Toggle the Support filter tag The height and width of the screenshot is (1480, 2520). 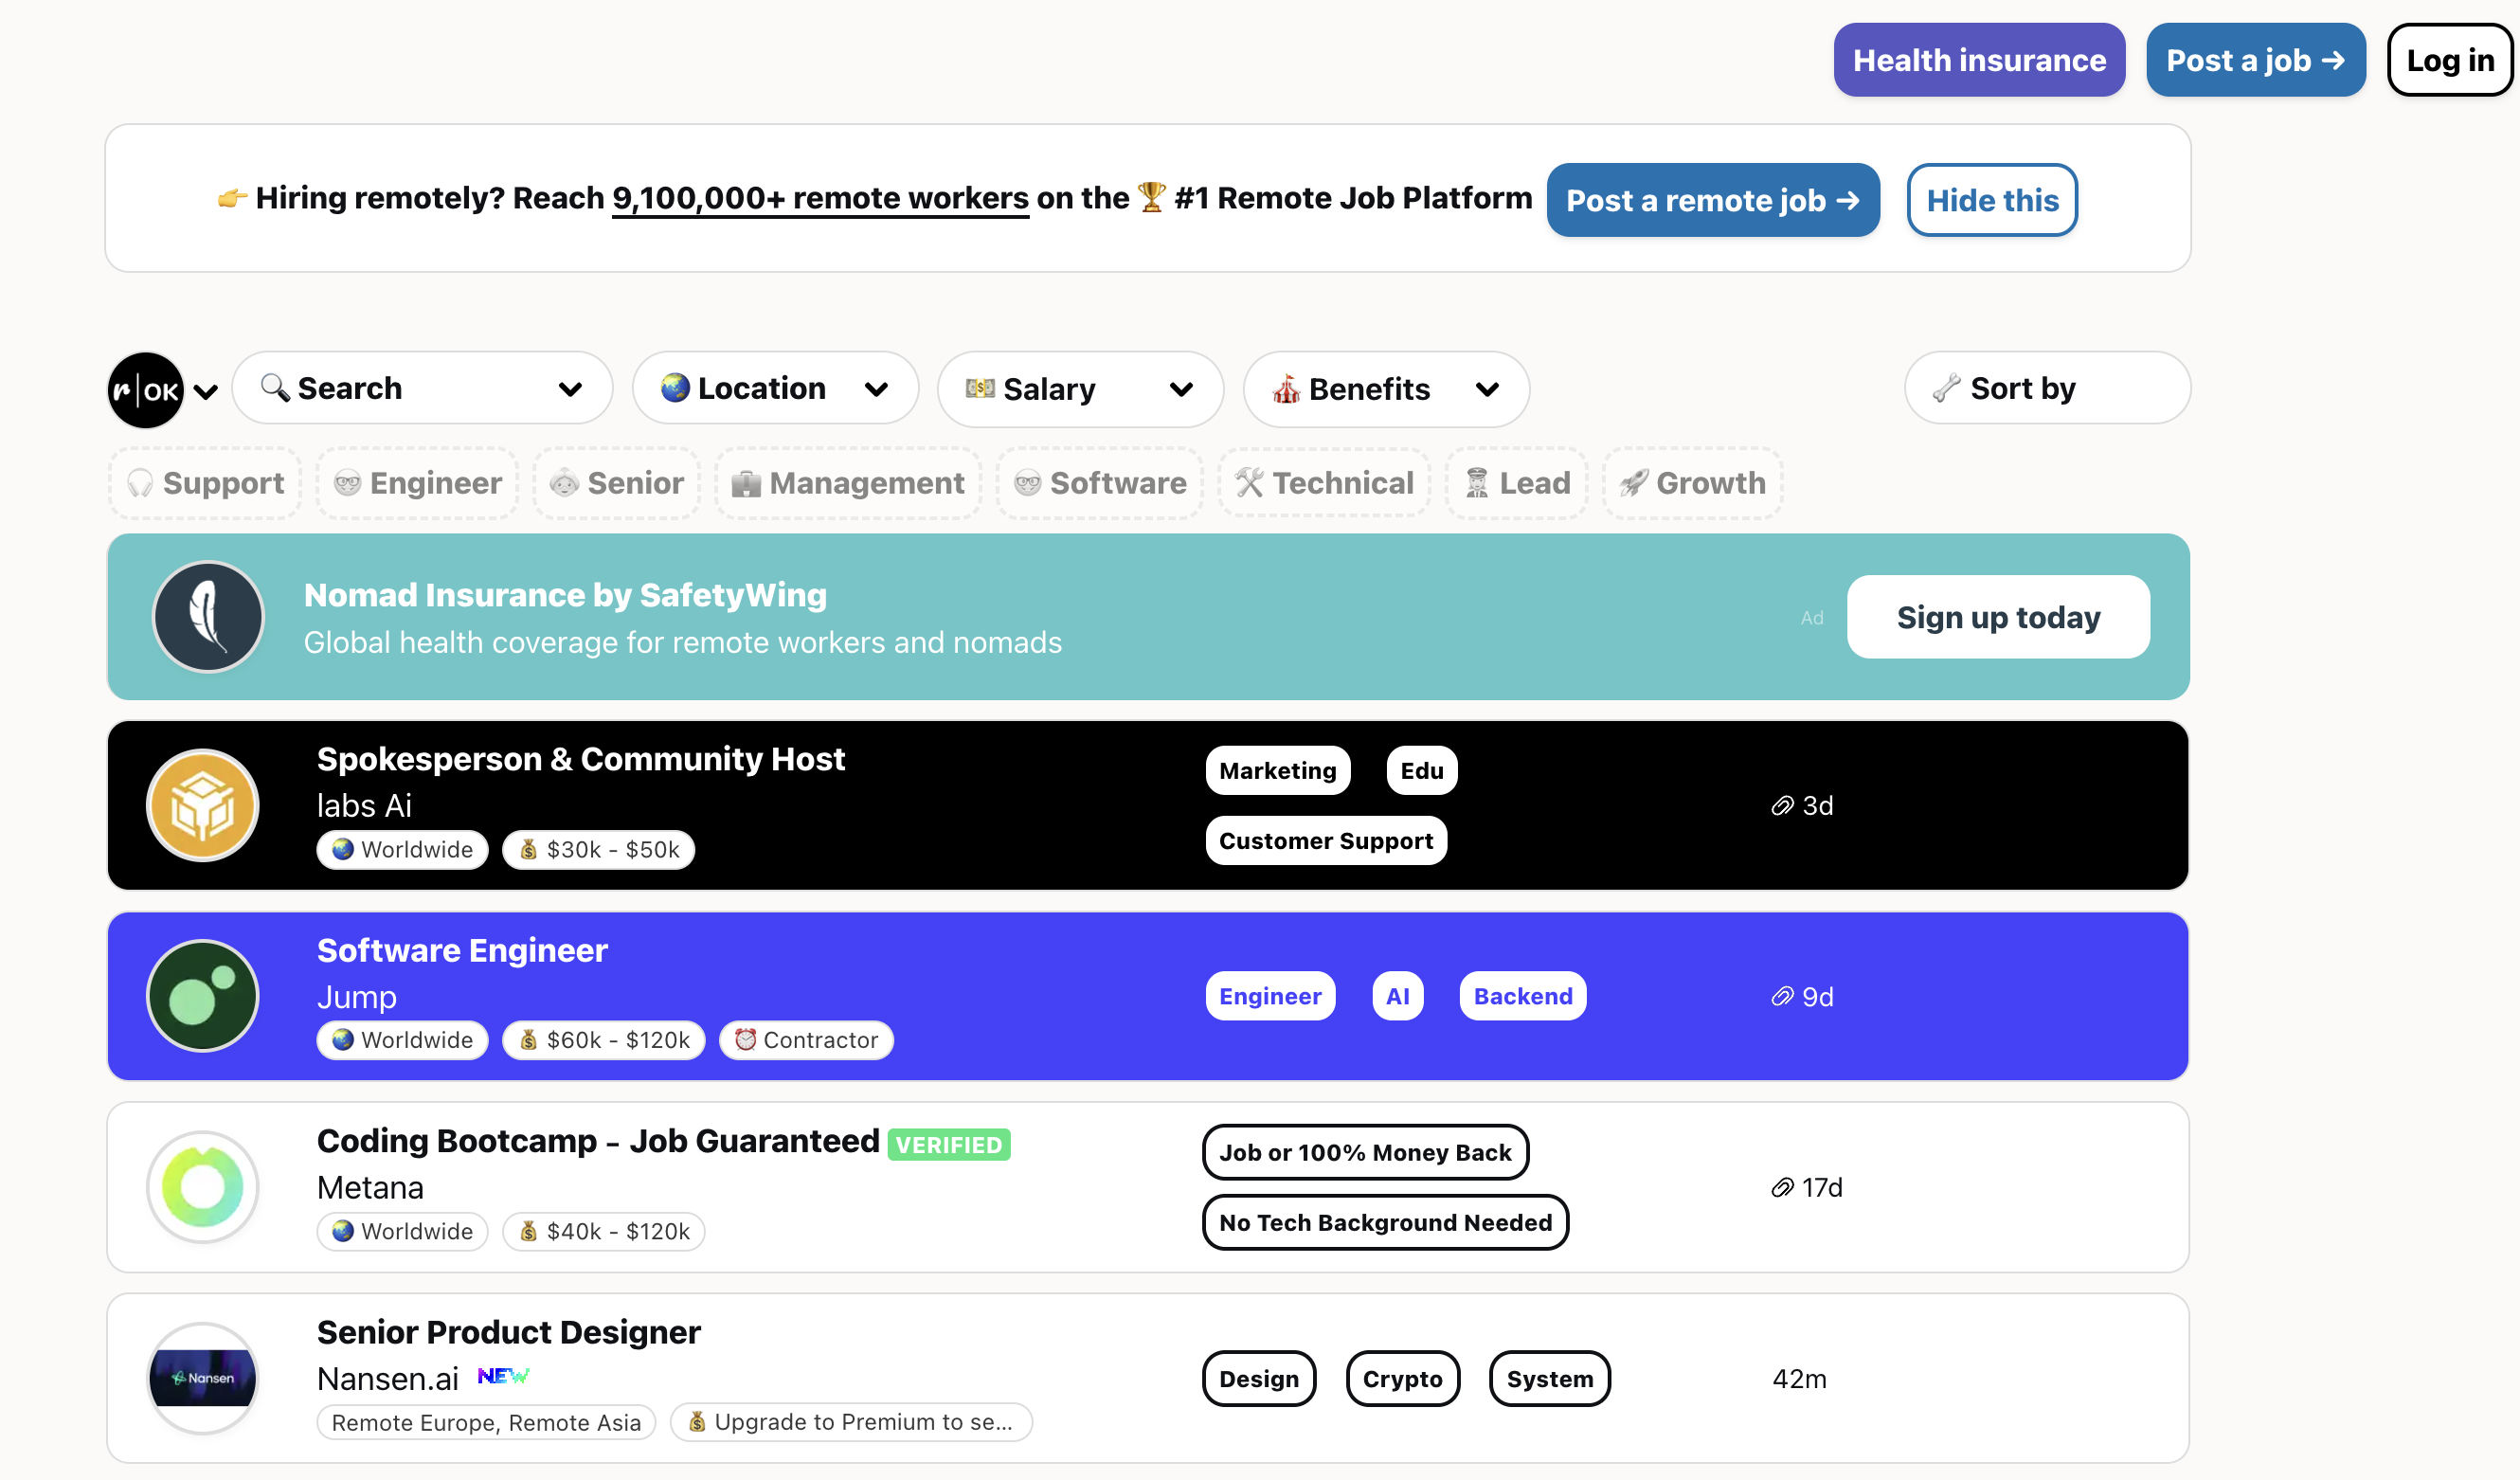click(x=206, y=483)
